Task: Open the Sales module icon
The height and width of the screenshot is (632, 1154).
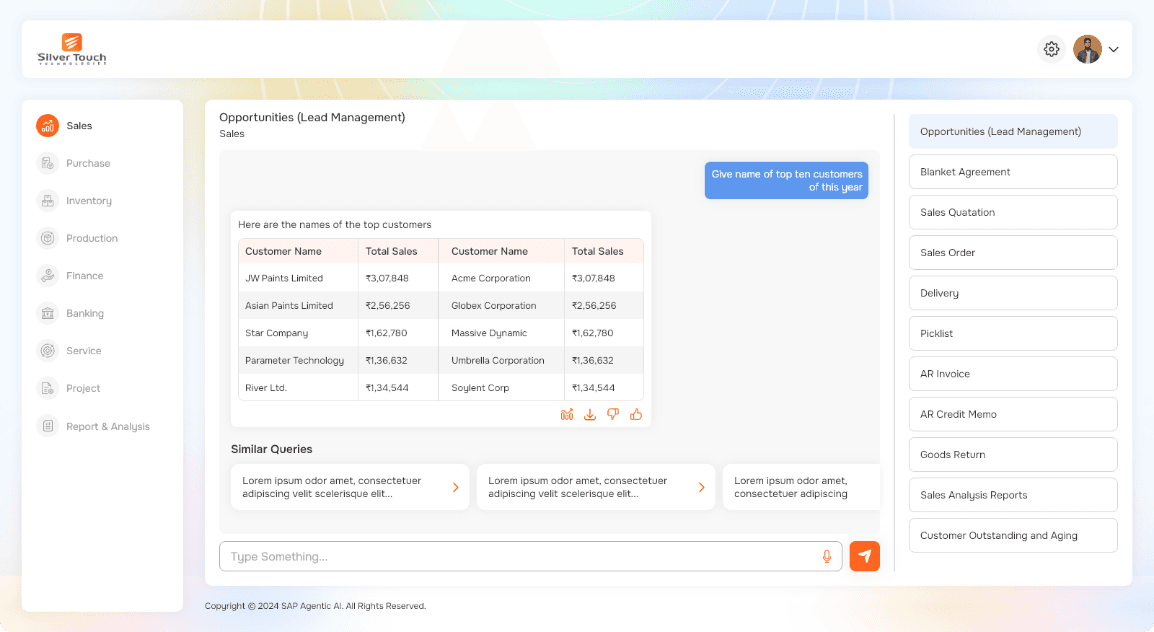Action: [x=47, y=126]
